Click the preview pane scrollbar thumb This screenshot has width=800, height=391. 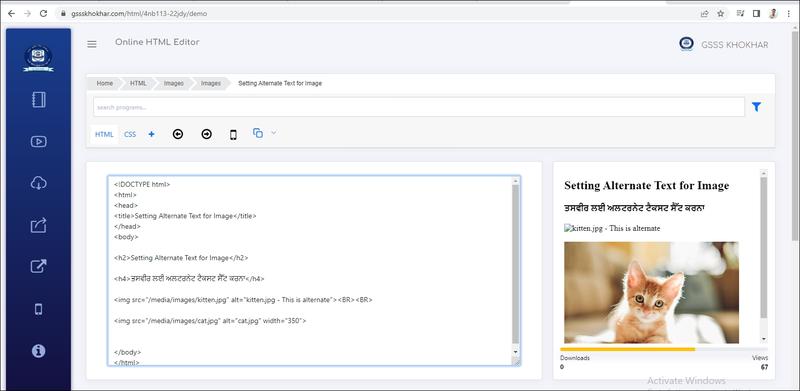(764, 248)
